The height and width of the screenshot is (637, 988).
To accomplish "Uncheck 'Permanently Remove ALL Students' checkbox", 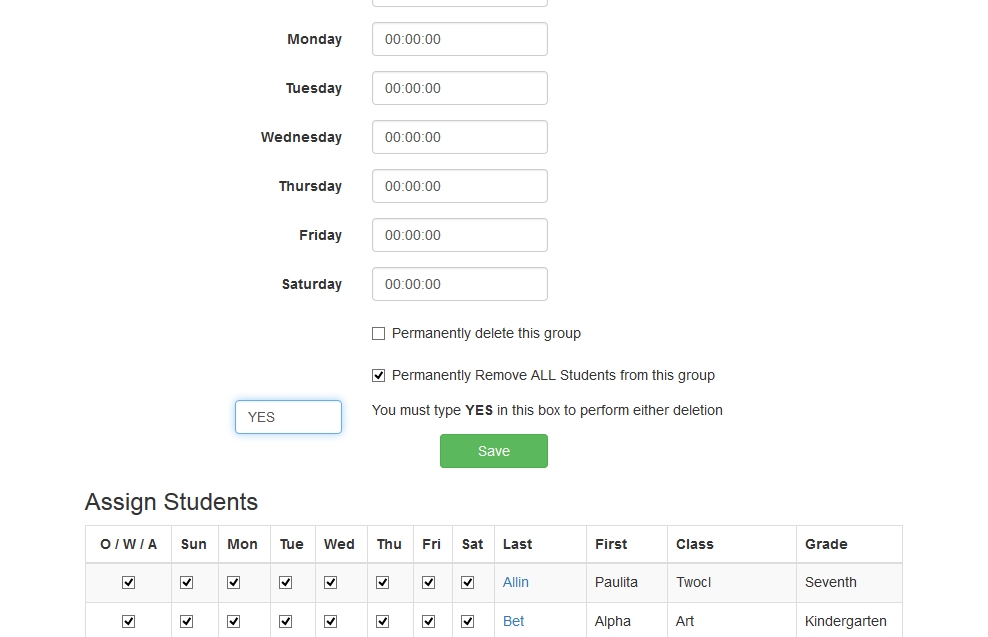I will pos(378,376).
